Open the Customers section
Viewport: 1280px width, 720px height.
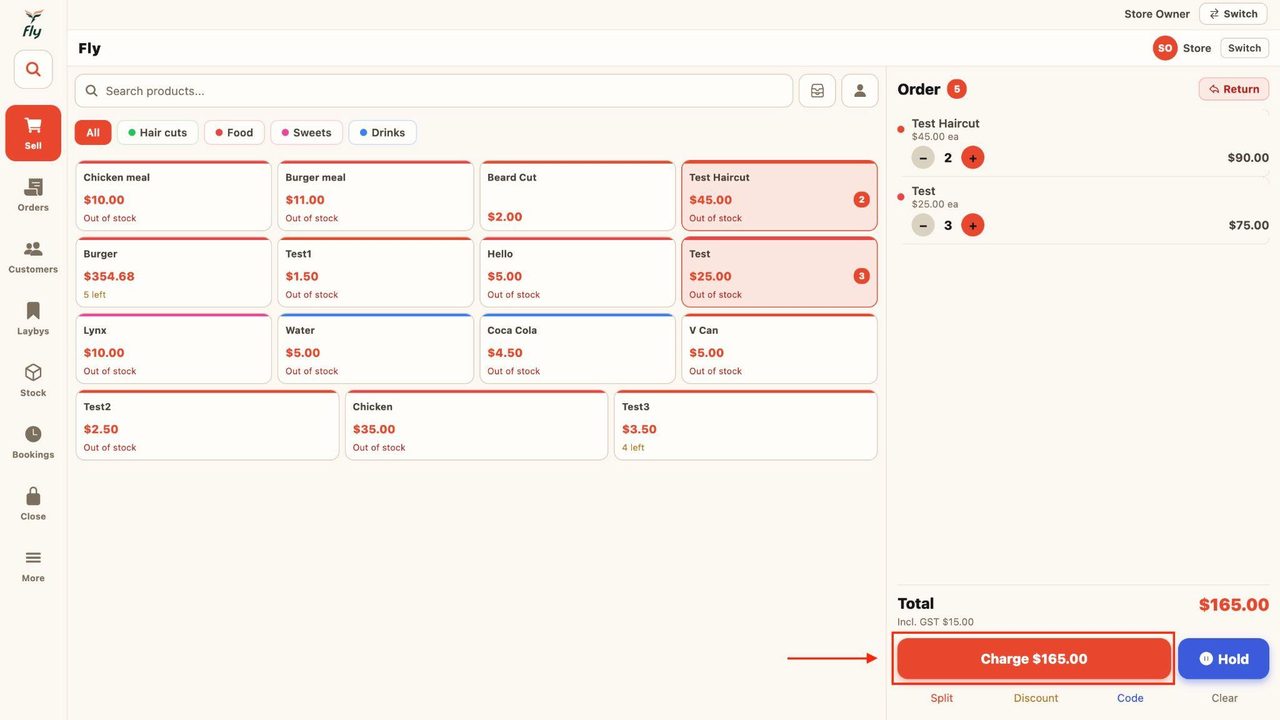pyautogui.click(x=33, y=257)
